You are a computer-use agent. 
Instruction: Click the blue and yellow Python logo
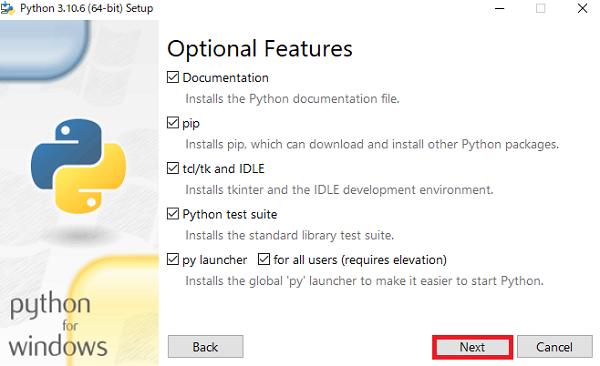click(78, 166)
